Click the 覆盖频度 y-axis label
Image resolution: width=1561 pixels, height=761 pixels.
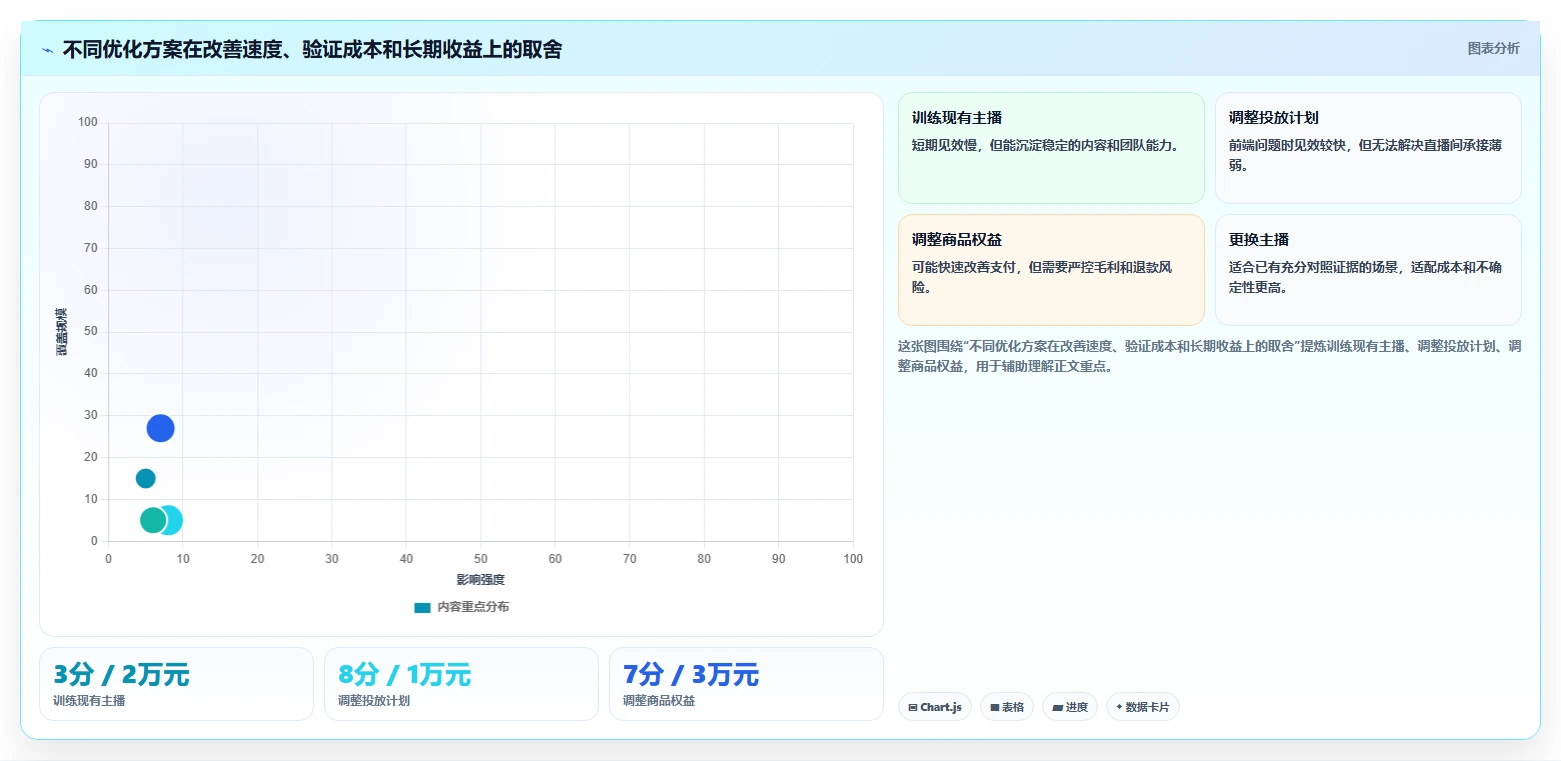coord(61,332)
